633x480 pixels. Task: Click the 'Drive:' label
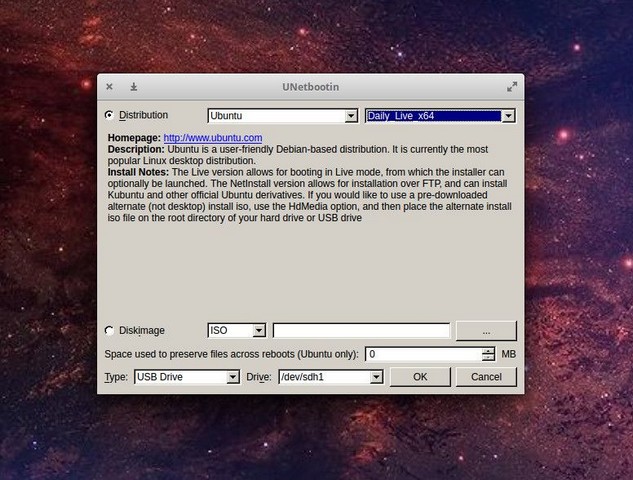click(259, 377)
